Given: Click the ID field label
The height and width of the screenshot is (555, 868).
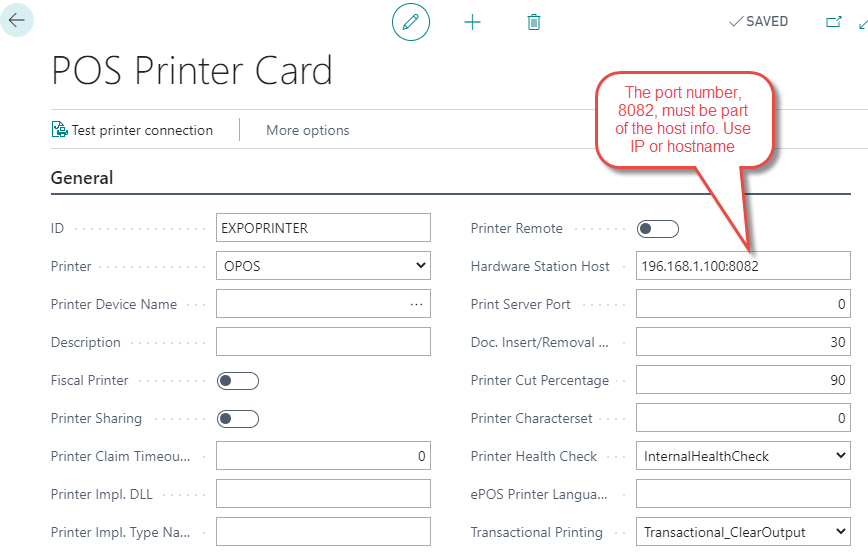Looking at the screenshot, I should point(58,229).
